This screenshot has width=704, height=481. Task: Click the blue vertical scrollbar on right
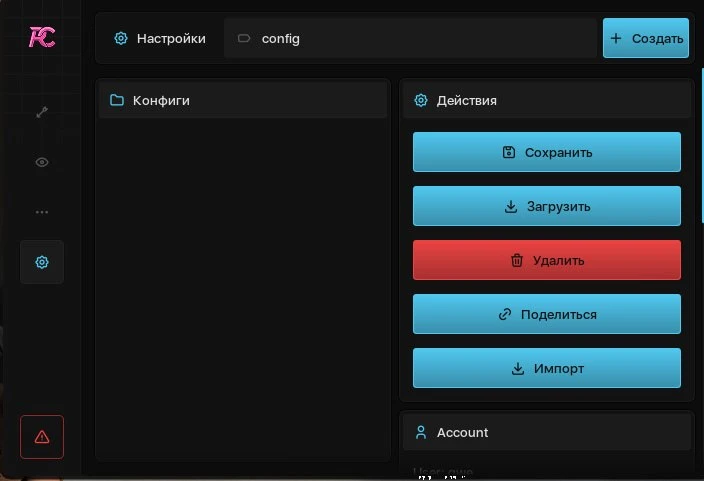click(x=702, y=145)
